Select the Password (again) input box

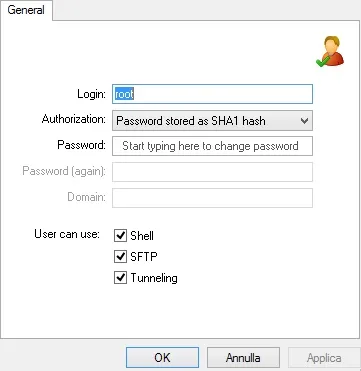click(212, 172)
